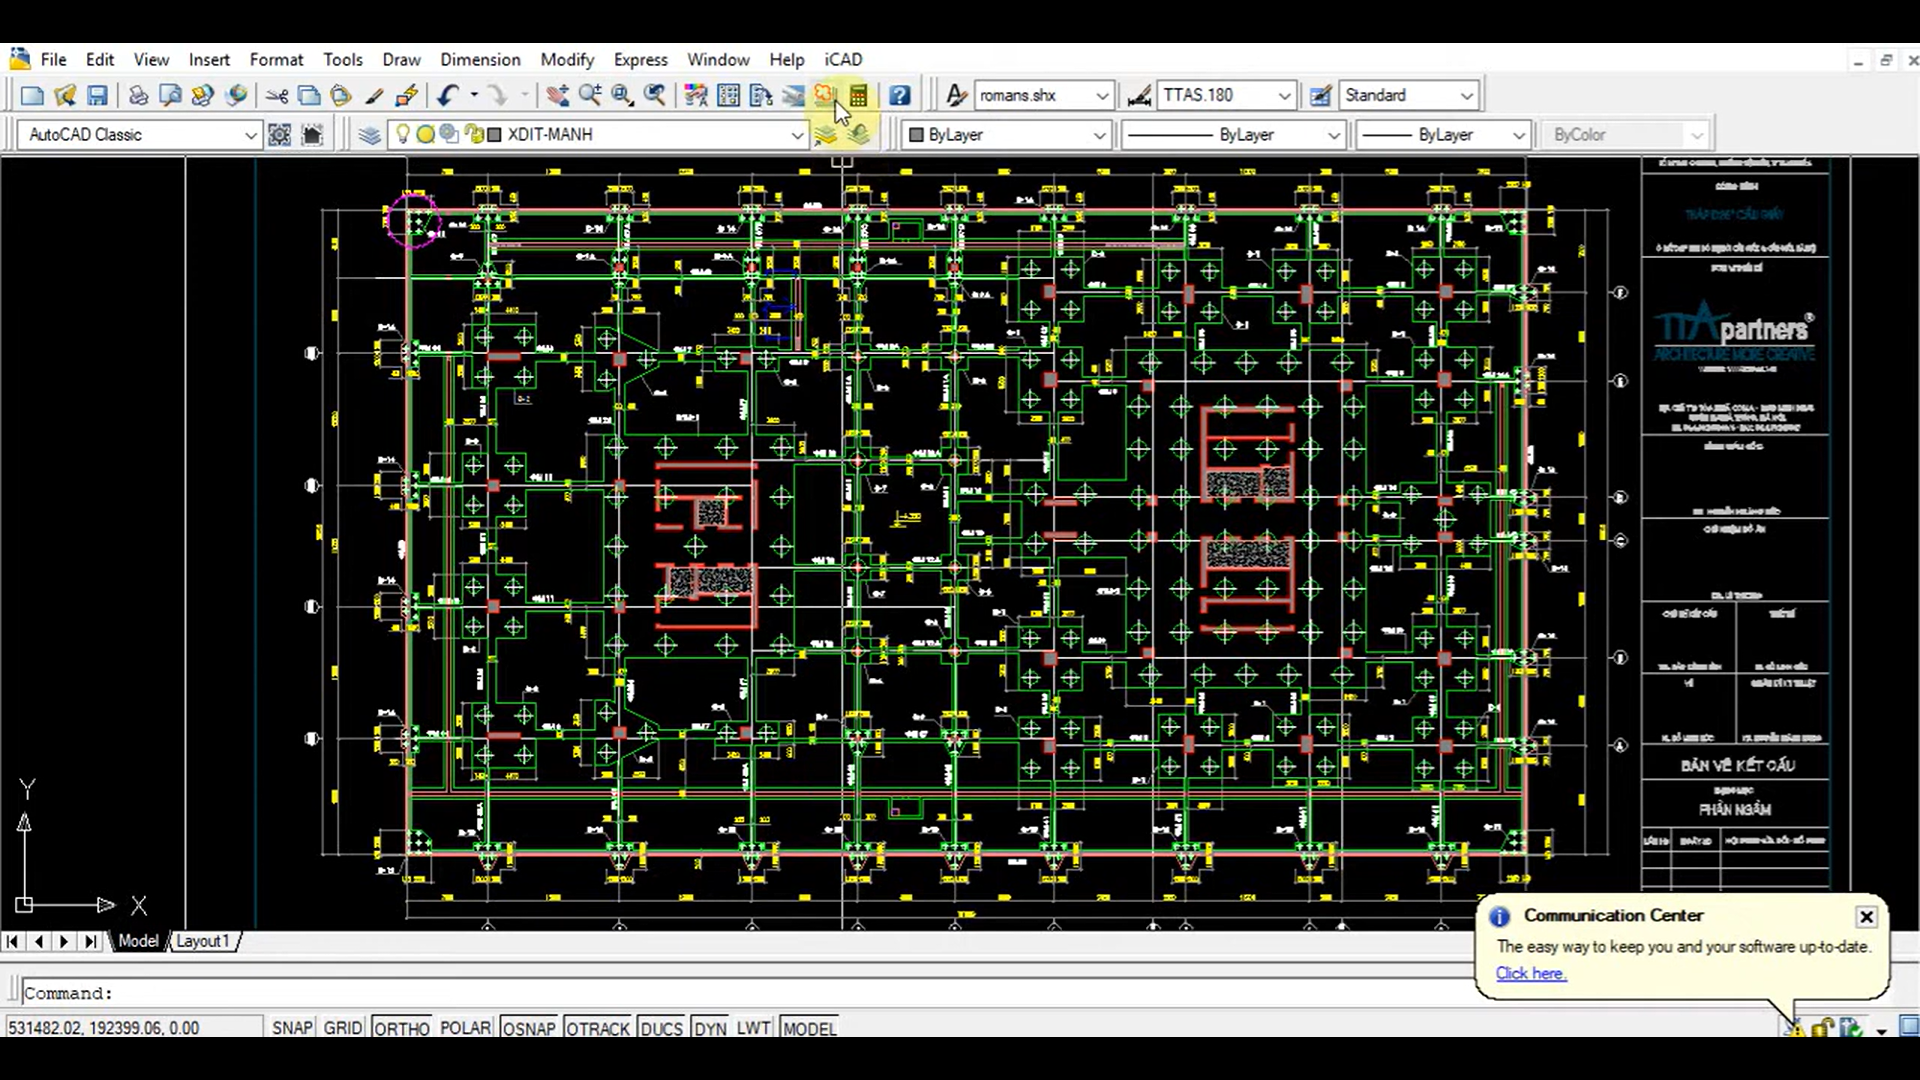Image resolution: width=1920 pixels, height=1080 pixels.
Task: Undo the last action with the arrow icon
Action: click(x=447, y=96)
